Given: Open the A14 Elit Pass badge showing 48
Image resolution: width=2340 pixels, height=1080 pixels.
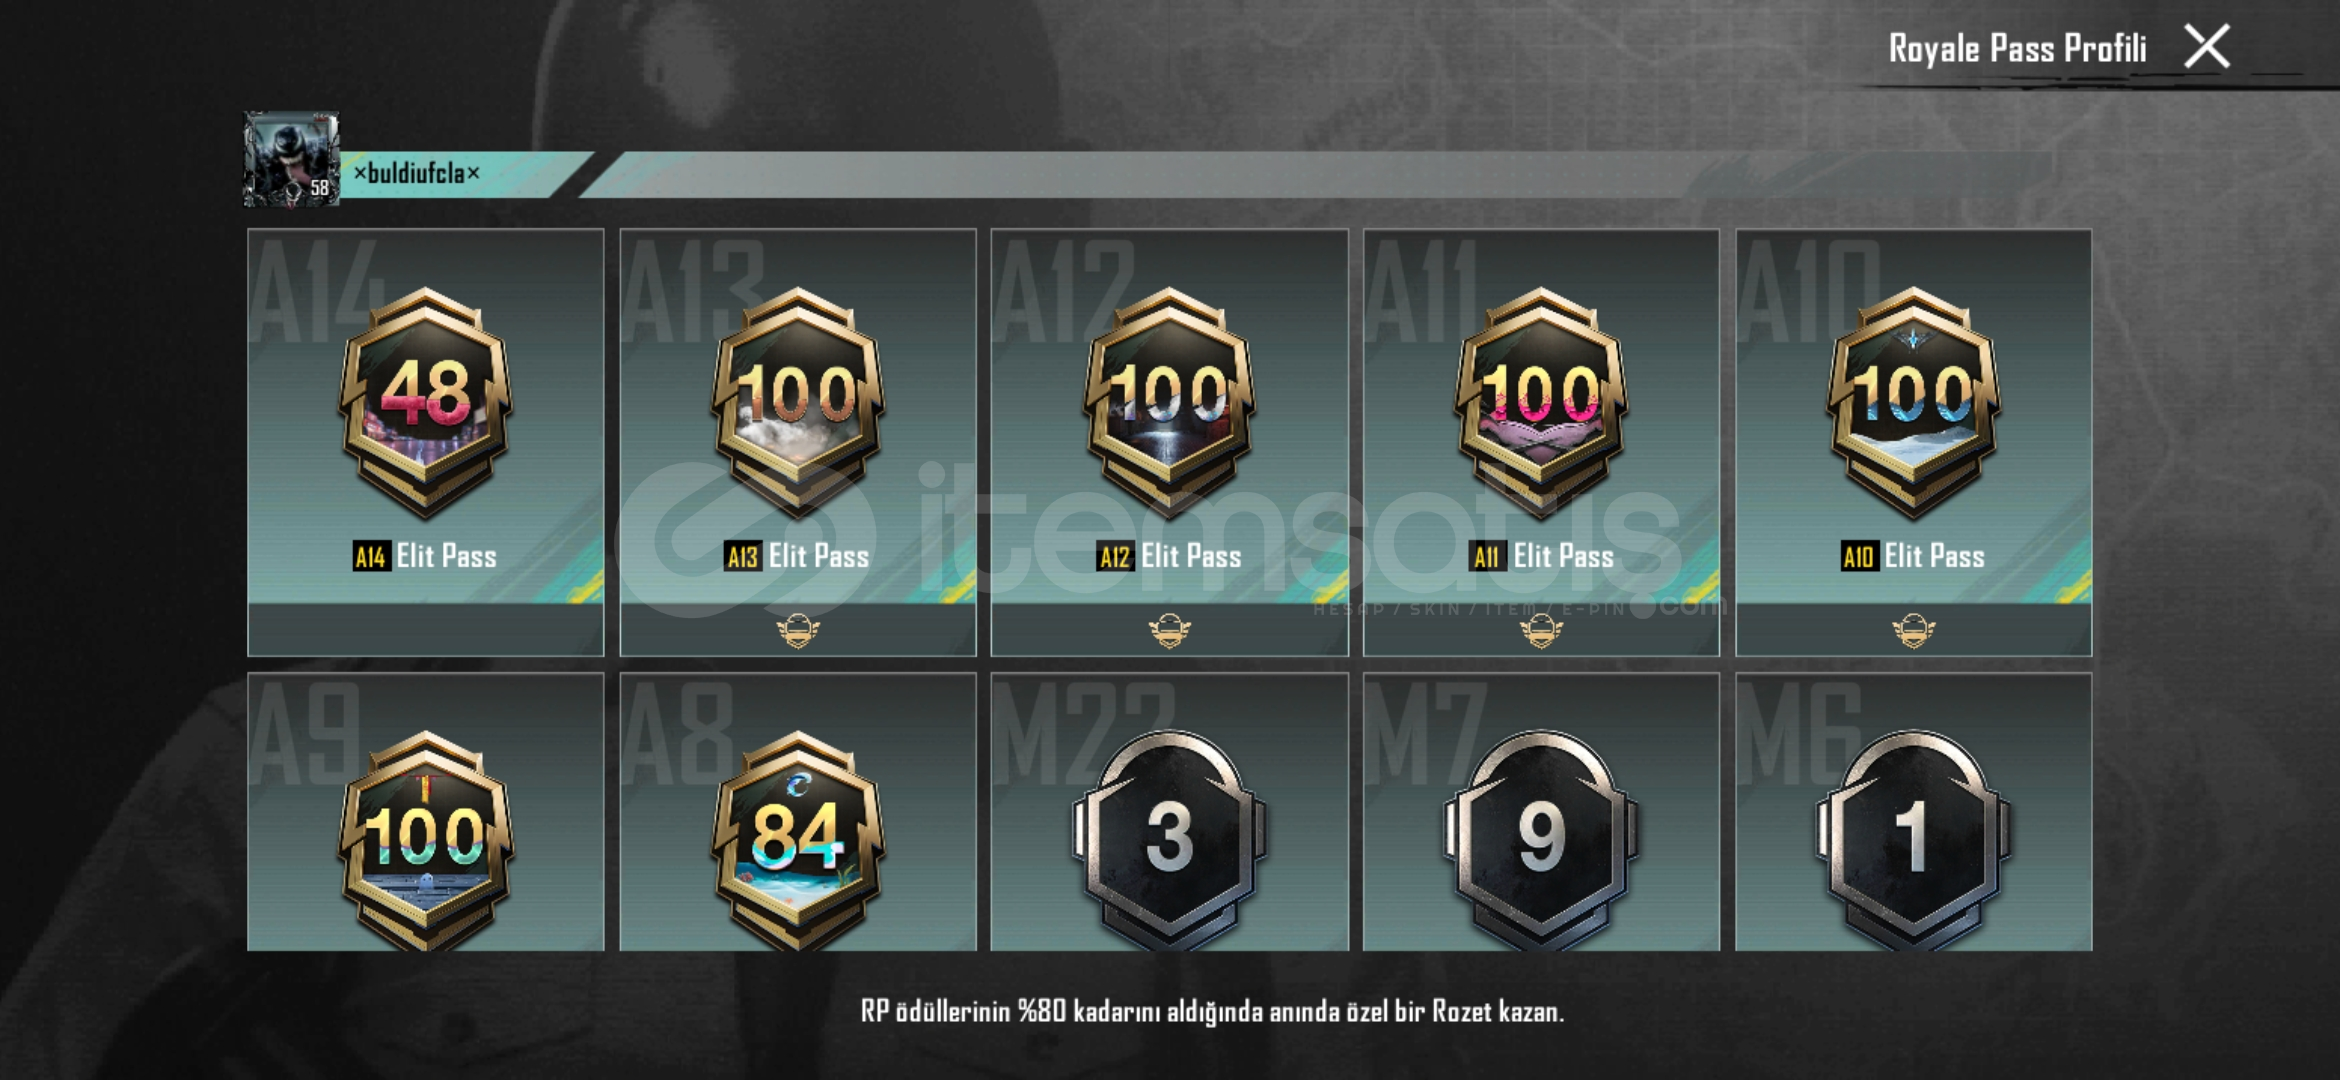Looking at the screenshot, I should pyautogui.click(x=426, y=402).
